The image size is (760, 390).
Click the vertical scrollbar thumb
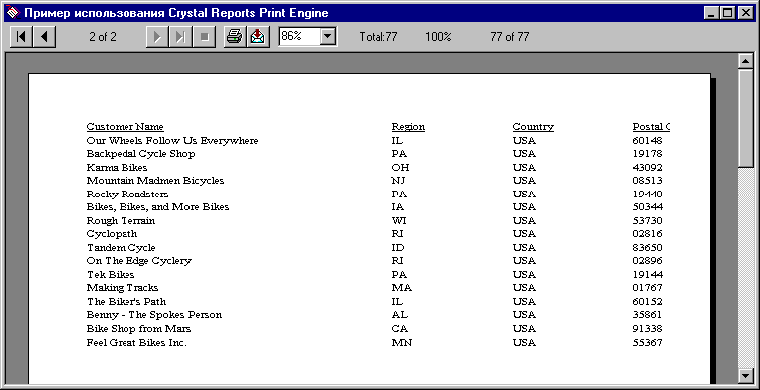(744, 119)
